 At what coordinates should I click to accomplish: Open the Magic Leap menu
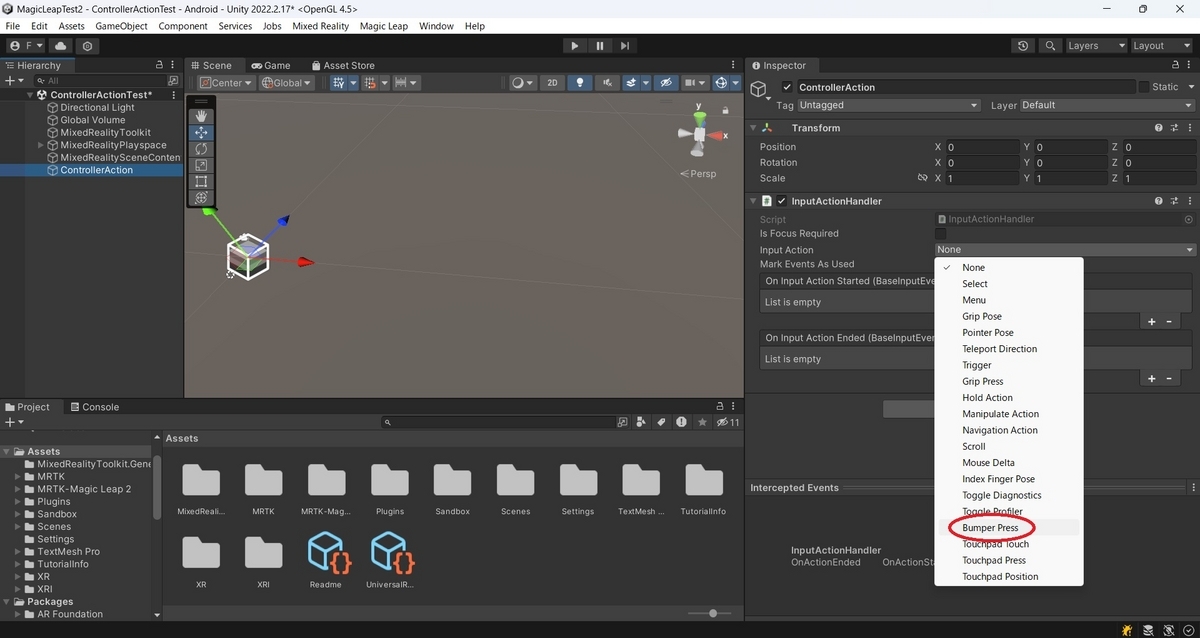coord(383,26)
